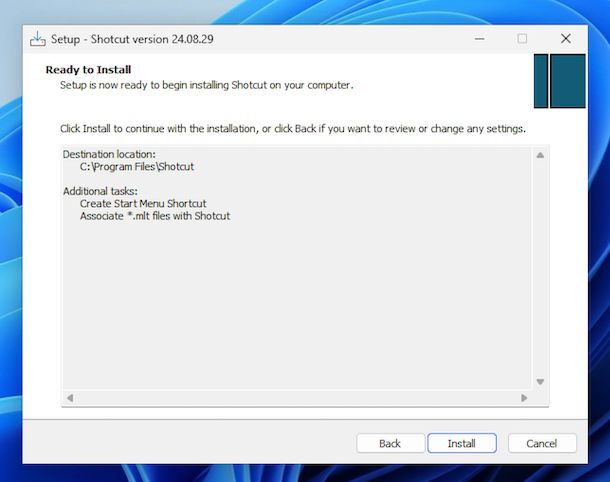Select the 'C:\Program Files\Shotcut' path text

[137, 167]
